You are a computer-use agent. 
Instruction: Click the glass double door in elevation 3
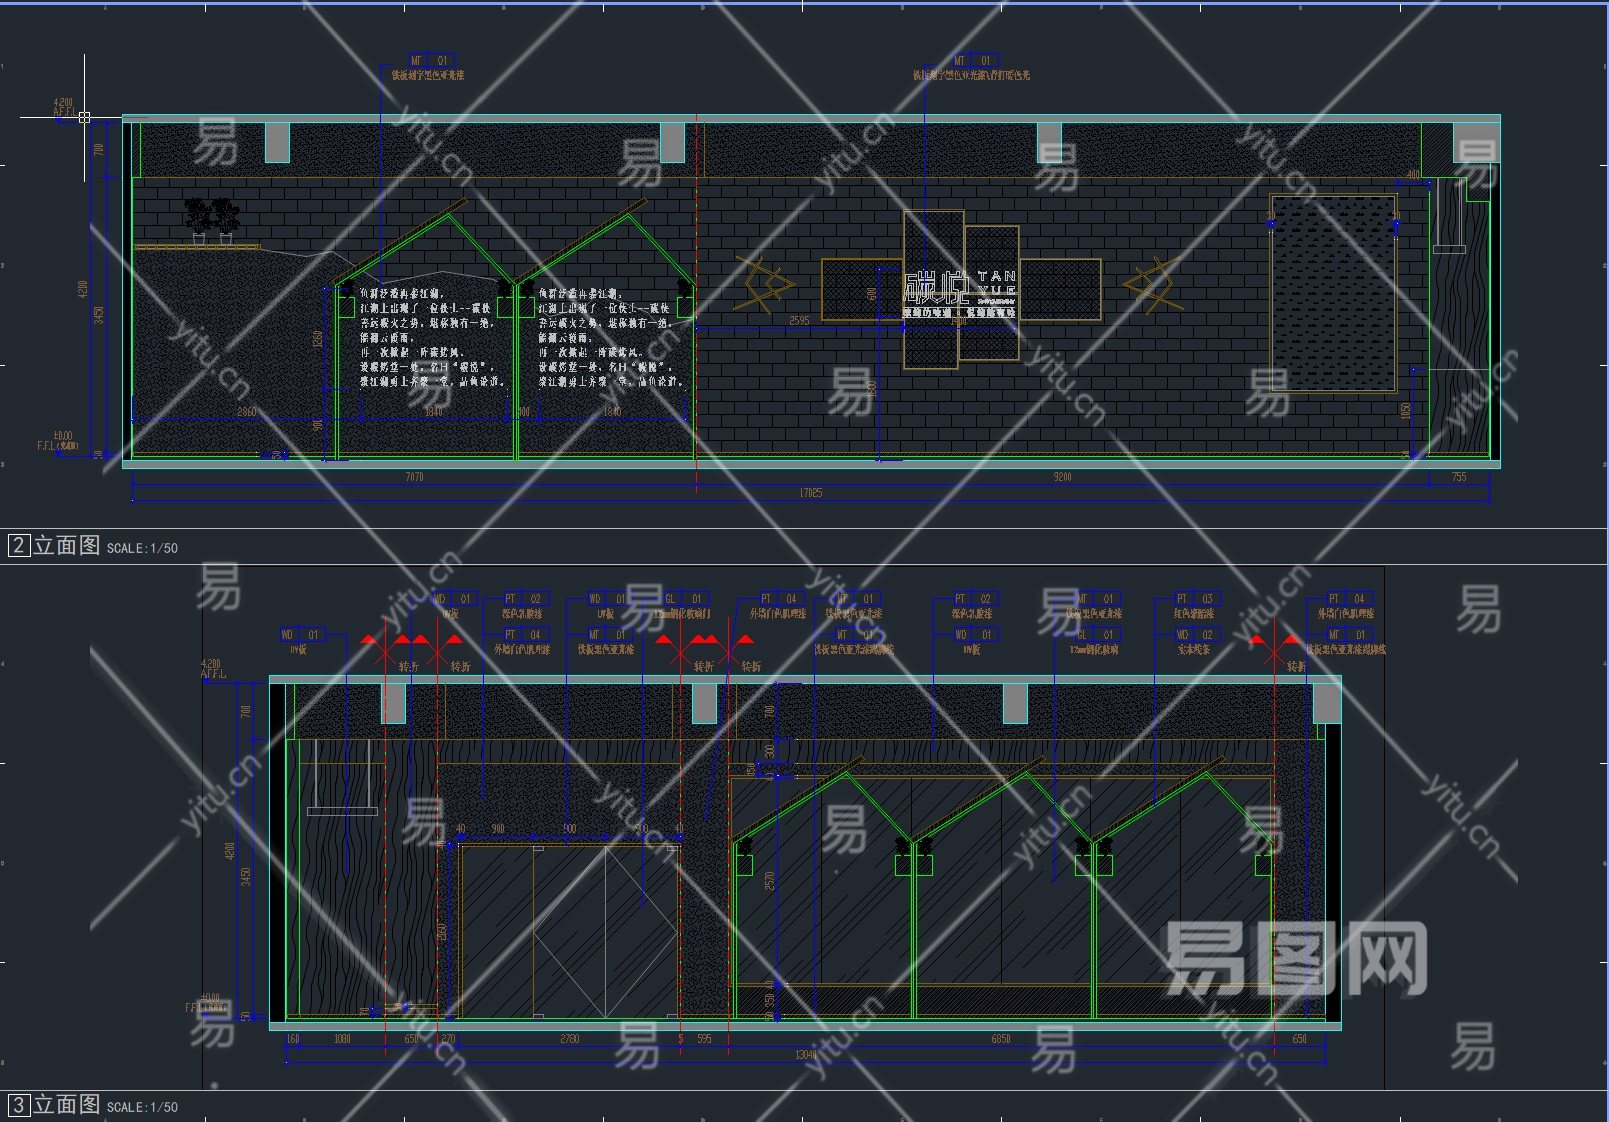(x=568, y=930)
